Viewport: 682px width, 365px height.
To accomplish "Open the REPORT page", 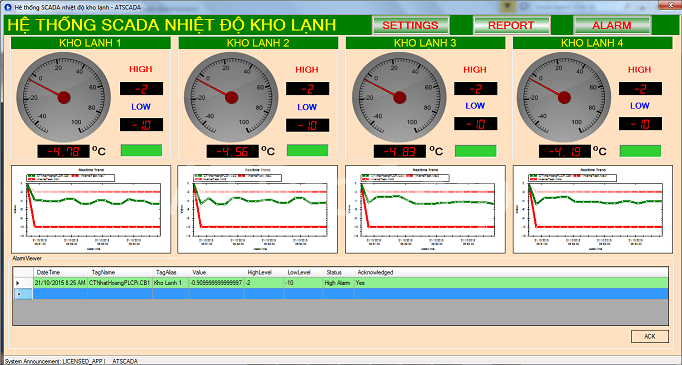I will pyautogui.click(x=511, y=25).
